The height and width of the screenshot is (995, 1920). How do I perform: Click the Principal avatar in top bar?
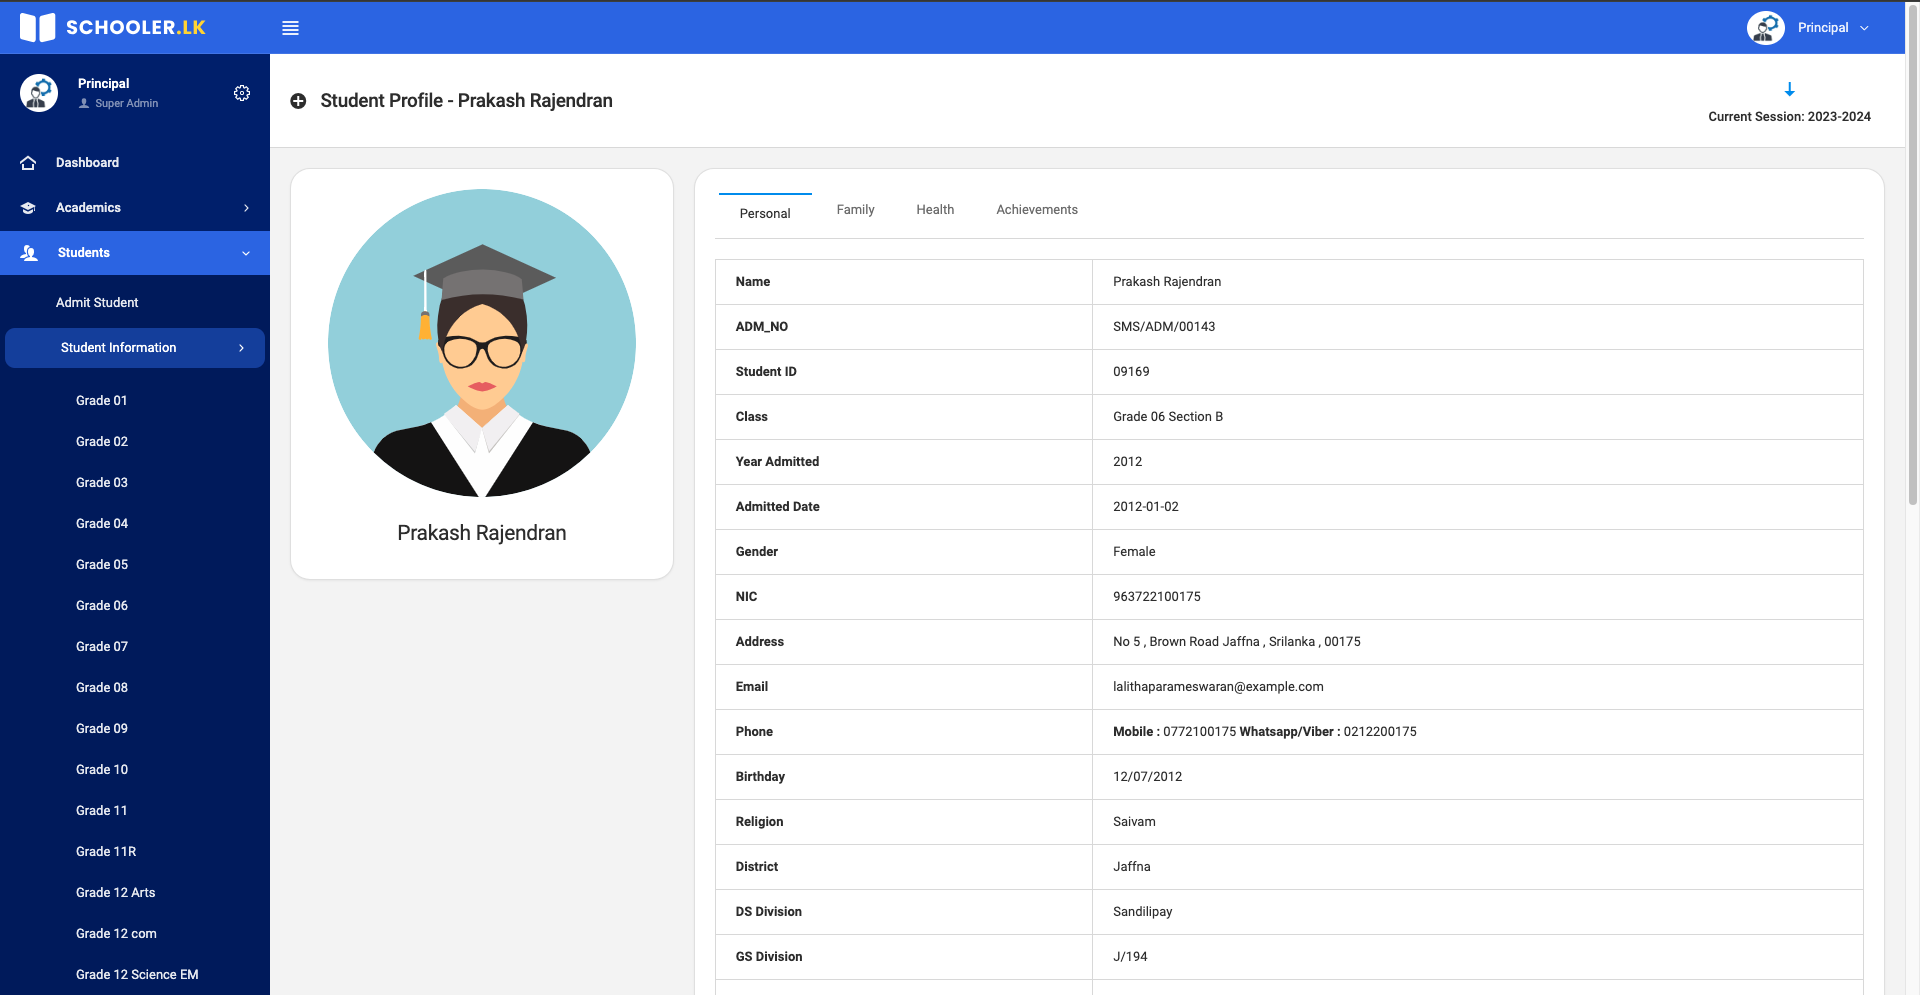pyautogui.click(x=1765, y=28)
